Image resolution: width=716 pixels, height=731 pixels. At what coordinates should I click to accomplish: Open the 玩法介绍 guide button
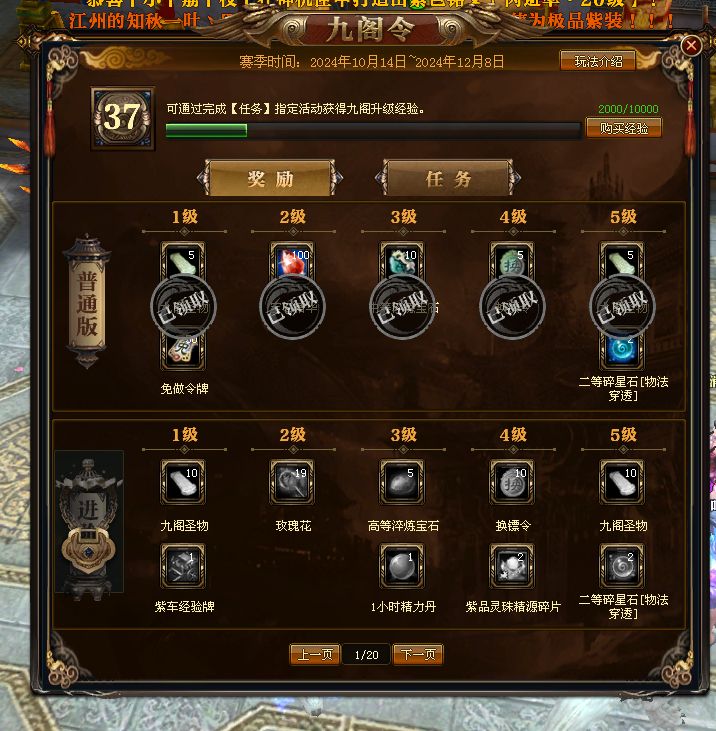(598, 61)
